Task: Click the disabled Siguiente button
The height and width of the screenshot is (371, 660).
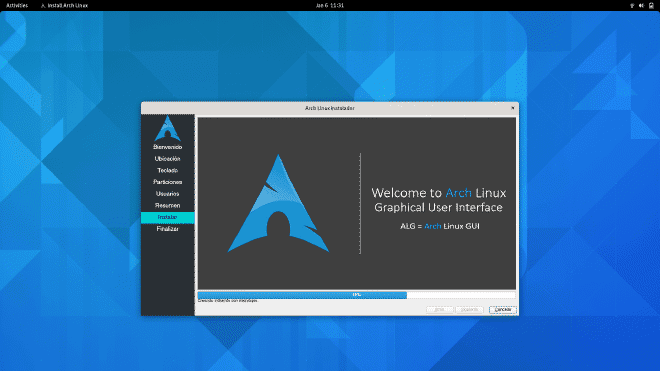Action: tap(469, 310)
